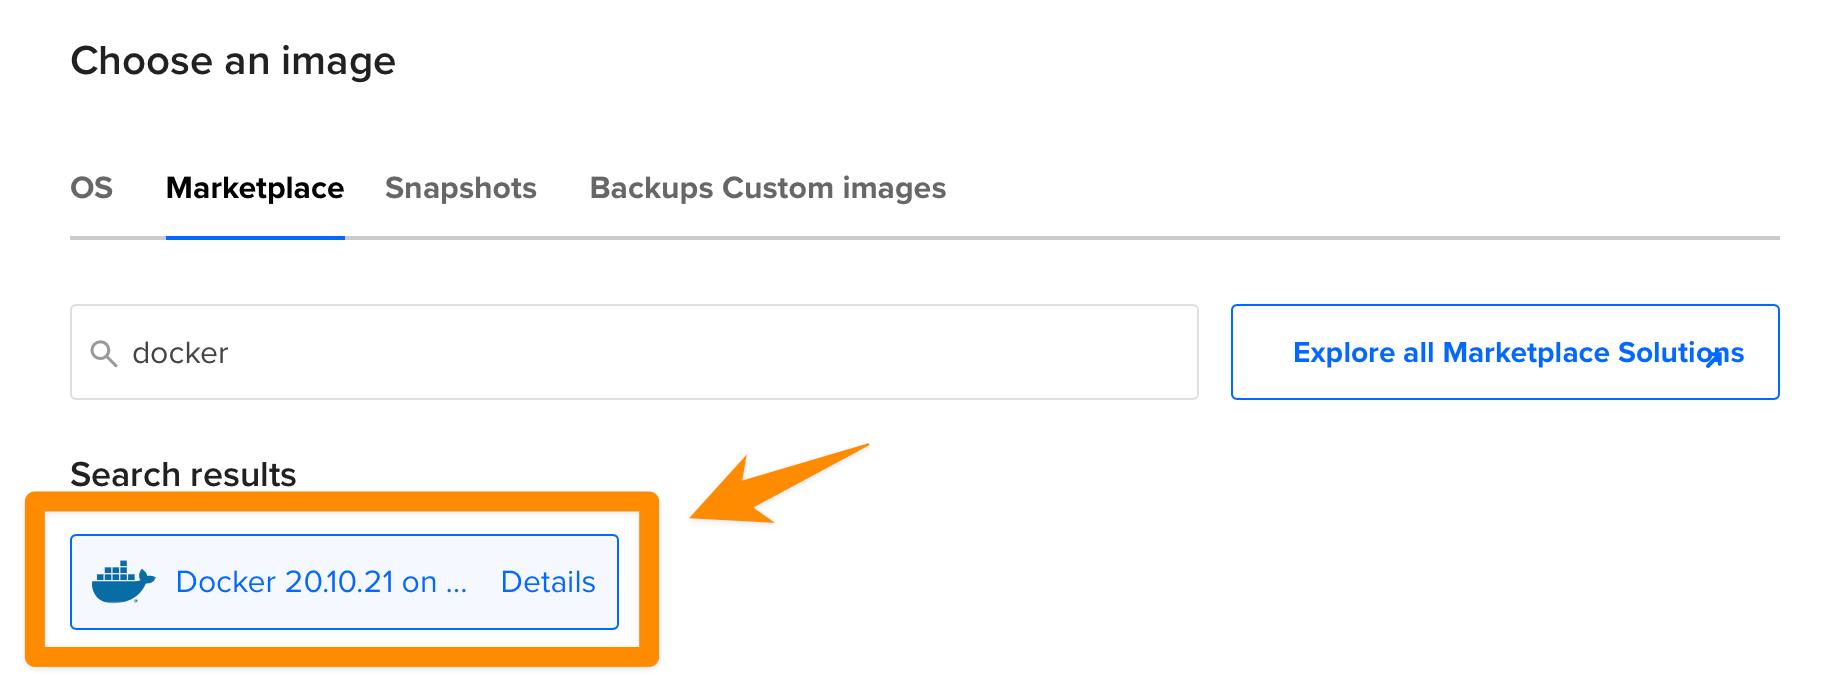This screenshot has width=1840, height=676.
Task: Select the Marketplace tab
Action: click(x=255, y=188)
